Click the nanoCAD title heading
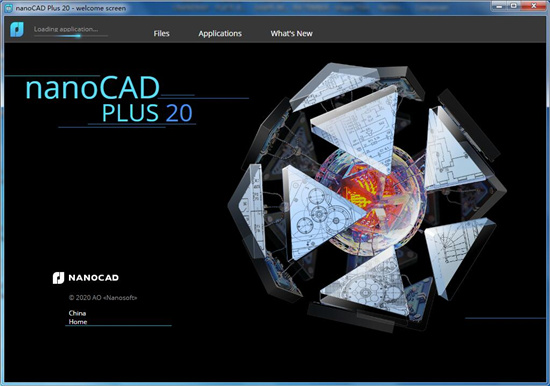This screenshot has width=550, height=386. pyautogui.click(x=93, y=88)
